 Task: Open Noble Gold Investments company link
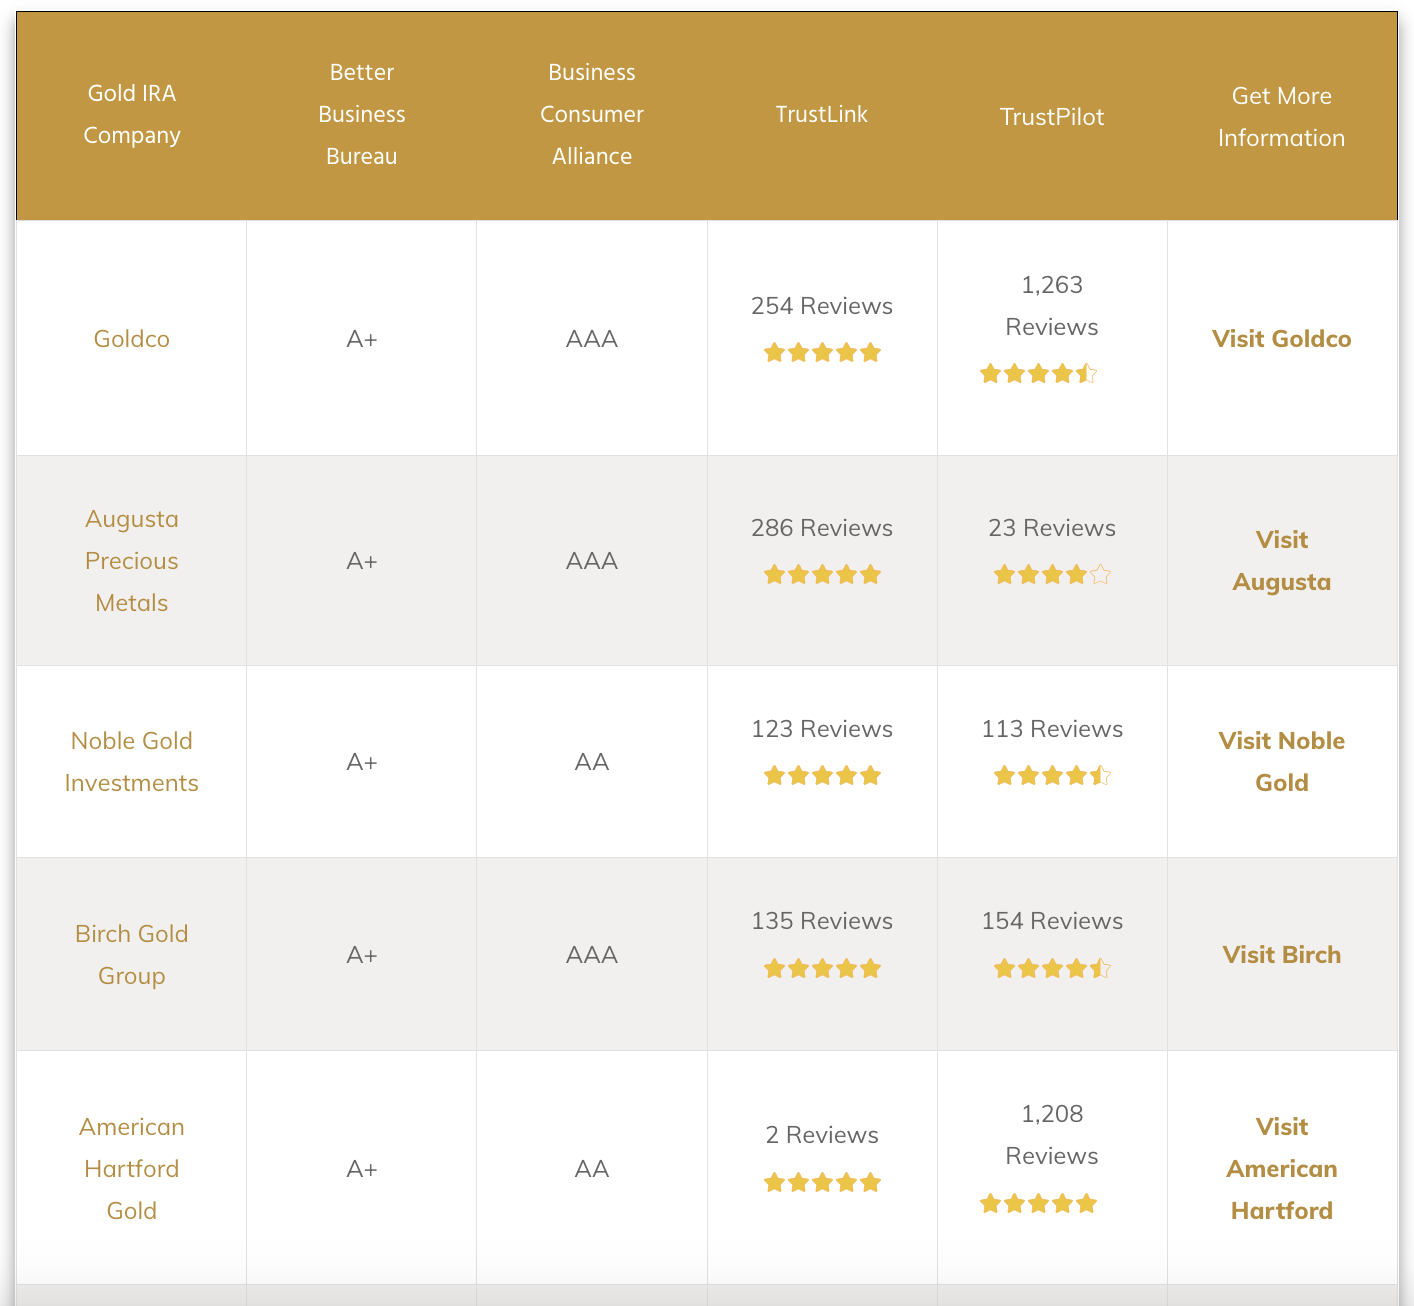(x=132, y=762)
